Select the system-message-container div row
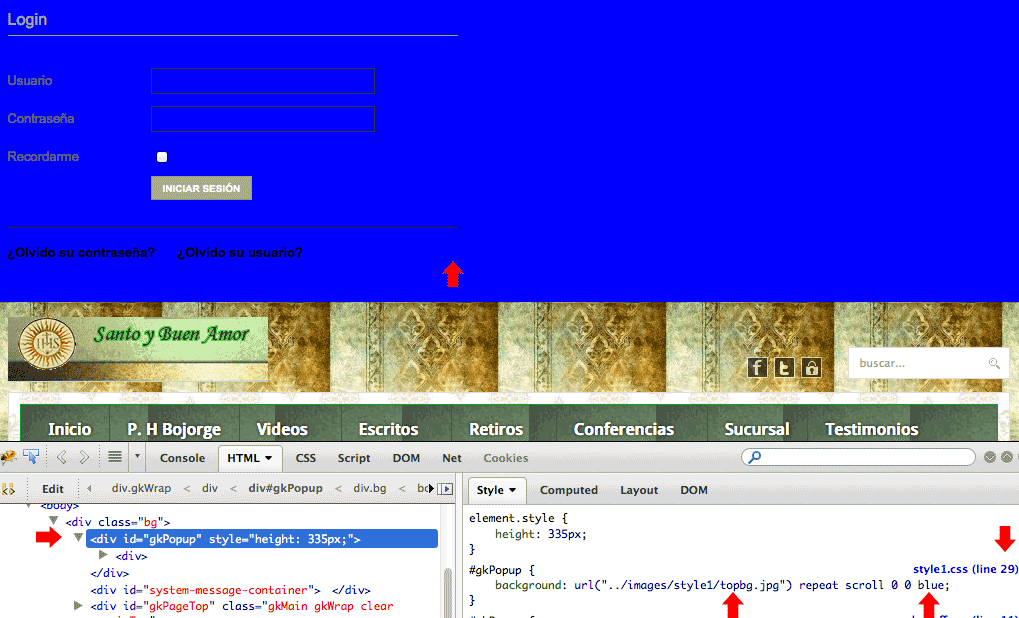This screenshot has height=618, width=1019. 231,590
